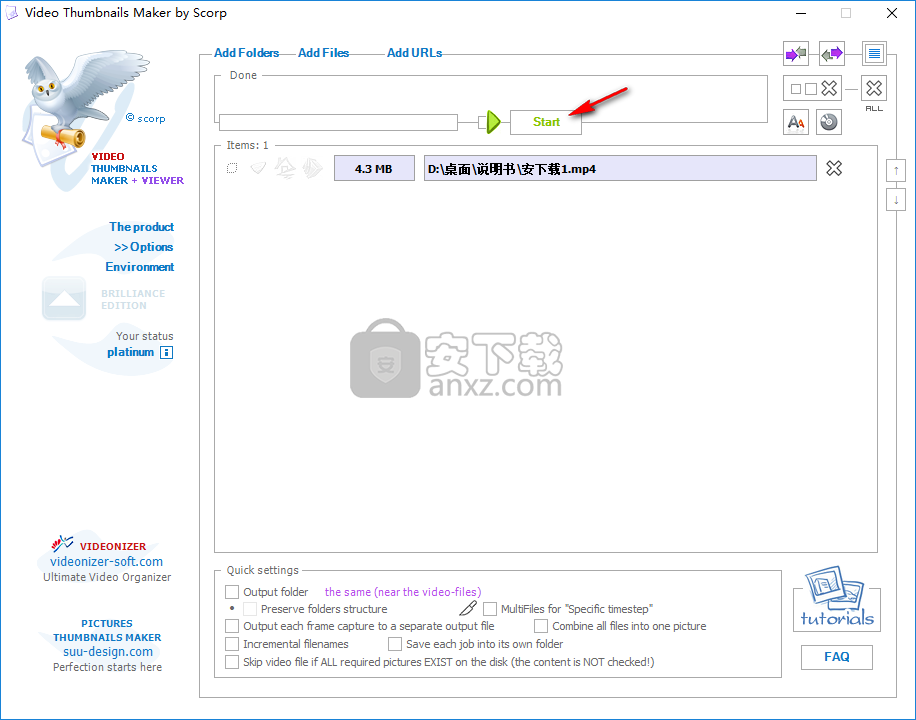Viewport: 916px width, 720px height.
Task: Click the Brilliance Edition arrow icon
Action: point(64,298)
